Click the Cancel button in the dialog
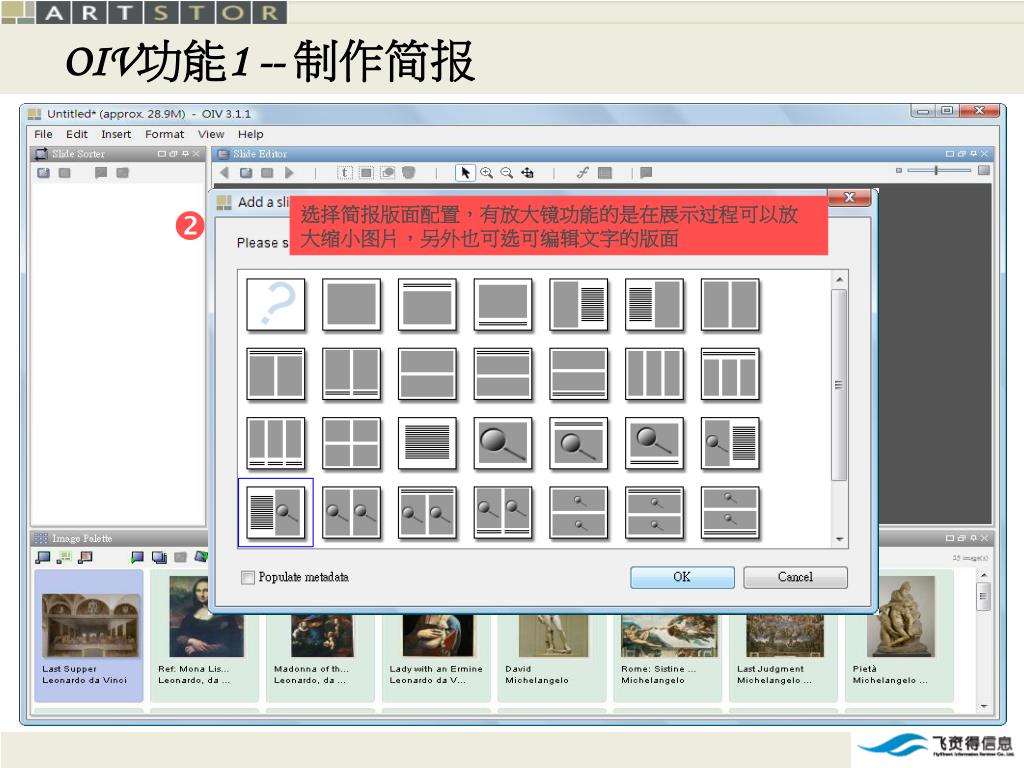The width and height of the screenshot is (1024, 768). tap(795, 577)
